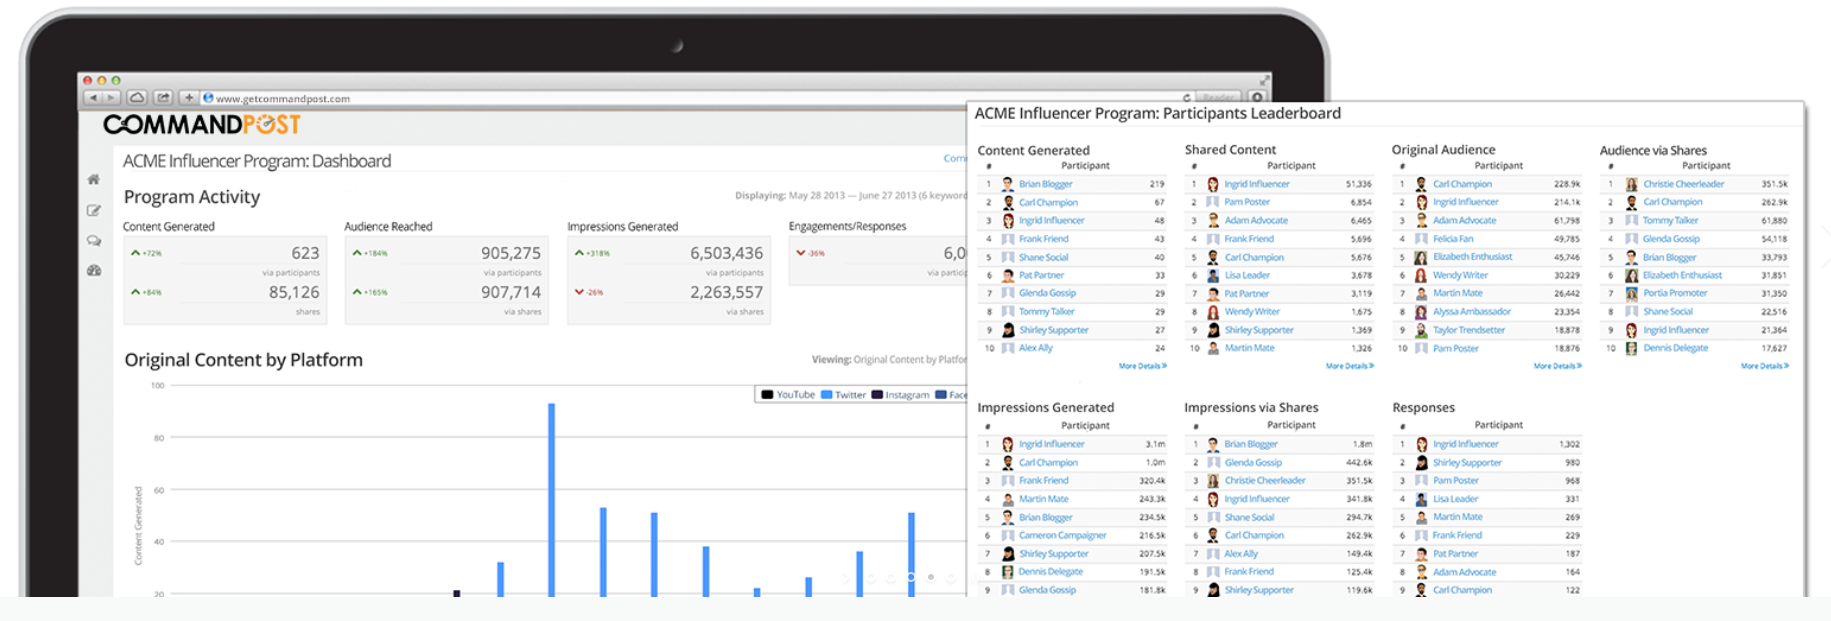Open Lisa Leader link in Responses table
1831x621 pixels.
(x=1455, y=499)
